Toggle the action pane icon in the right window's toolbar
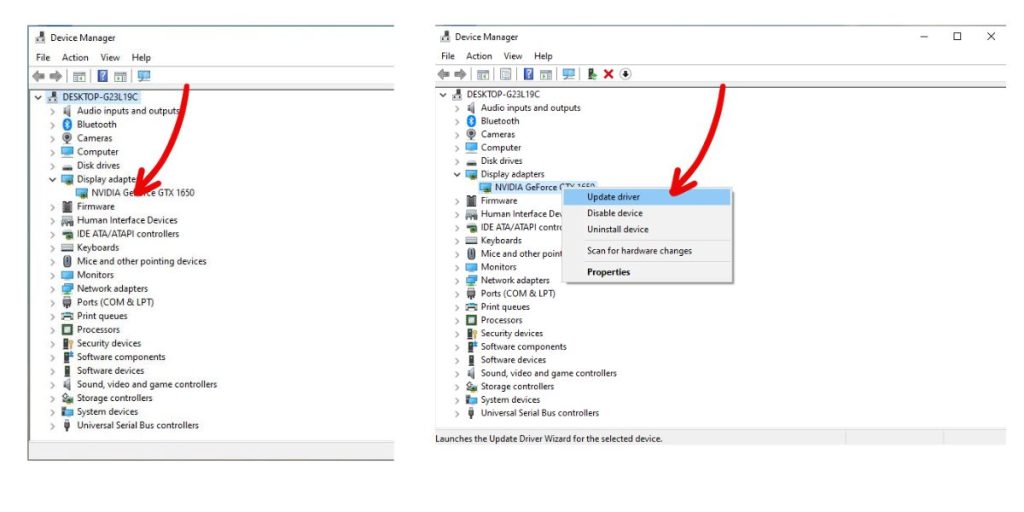This screenshot has width=1024, height=512. (x=546, y=74)
